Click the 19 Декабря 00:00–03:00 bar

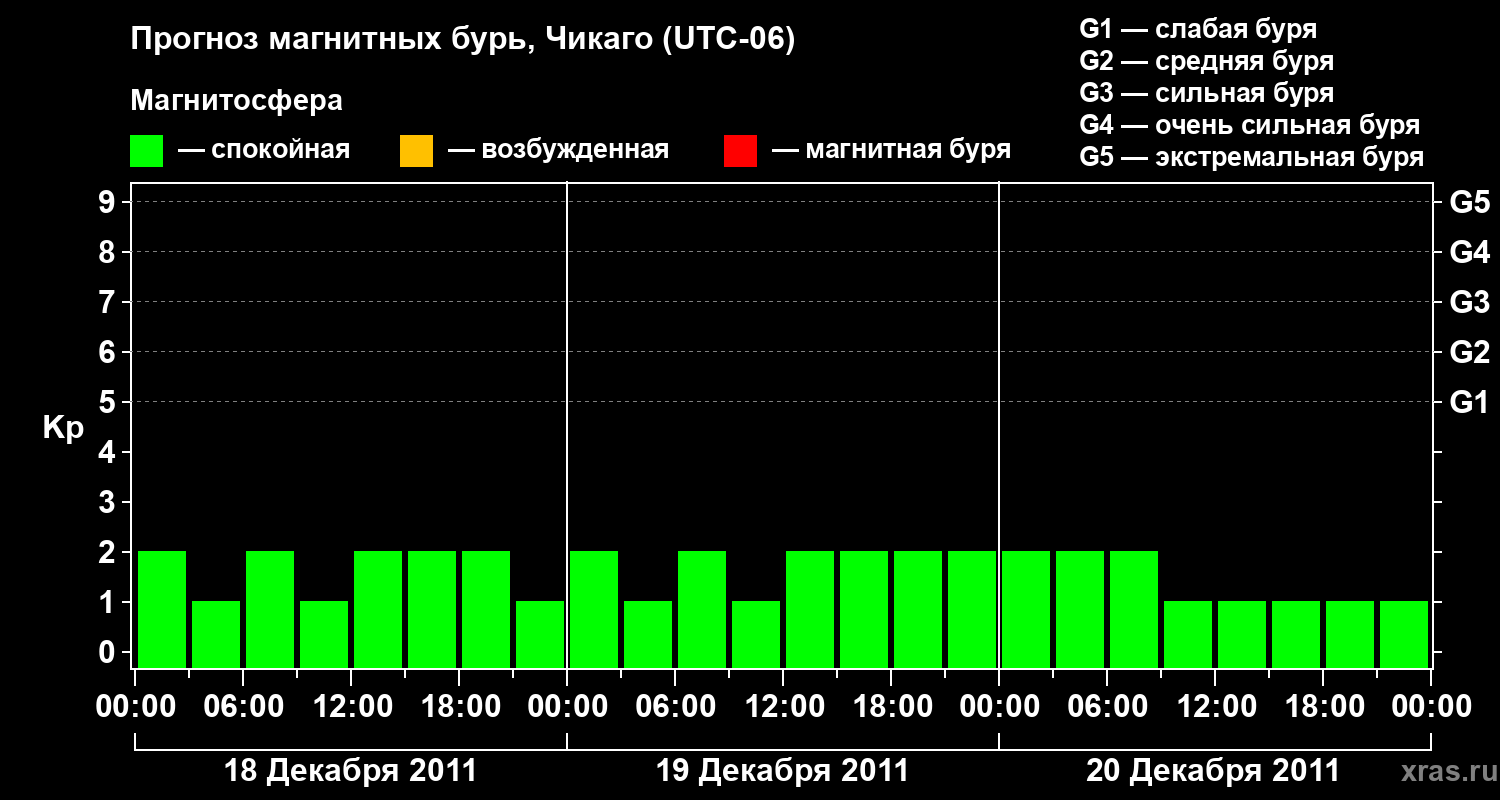[594, 609]
